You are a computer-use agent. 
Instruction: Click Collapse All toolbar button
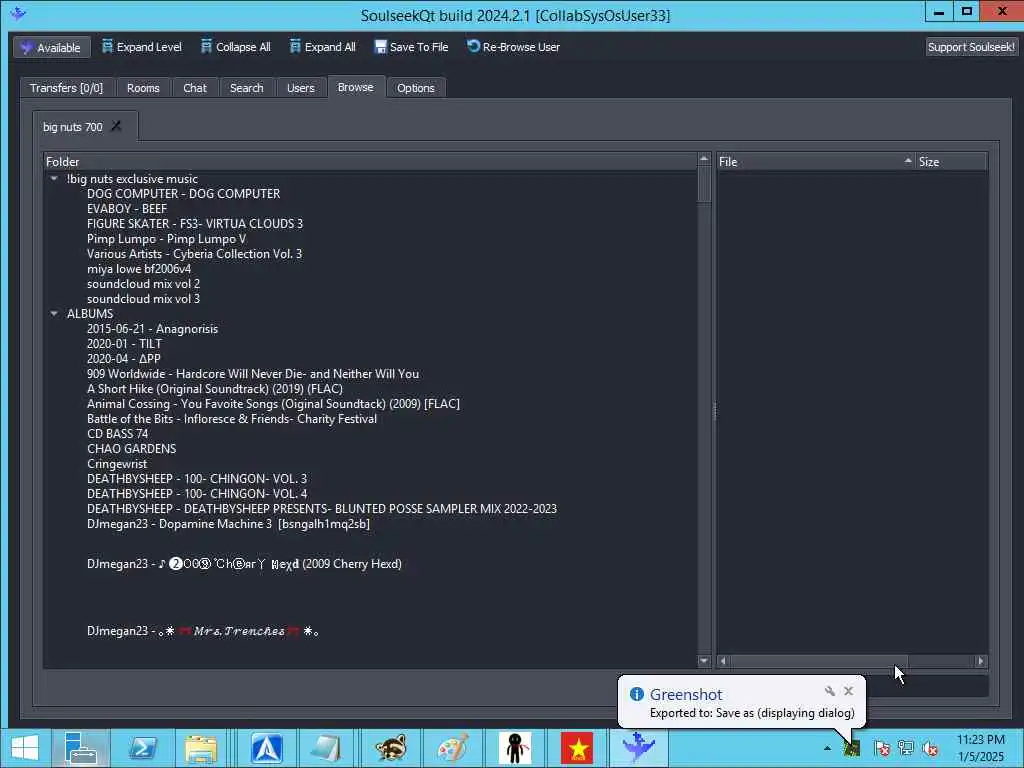pyautogui.click(x=236, y=47)
